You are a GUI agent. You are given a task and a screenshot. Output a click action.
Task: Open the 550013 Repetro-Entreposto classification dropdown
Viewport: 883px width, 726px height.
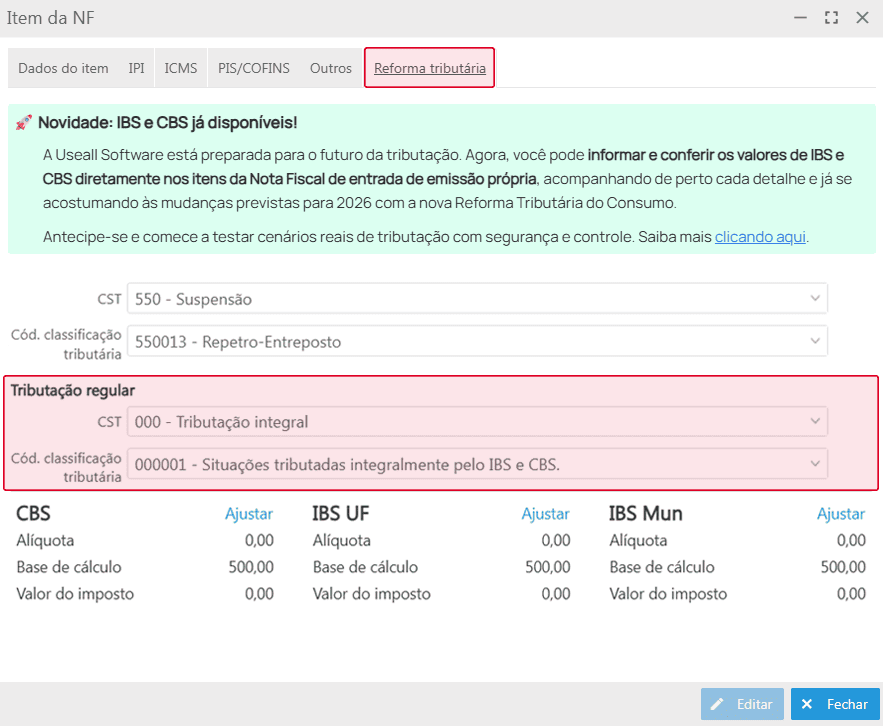[477, 342]
